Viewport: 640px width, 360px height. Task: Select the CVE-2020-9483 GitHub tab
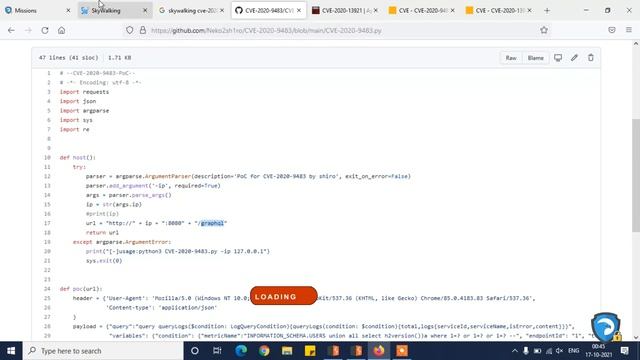coord(269,11)
